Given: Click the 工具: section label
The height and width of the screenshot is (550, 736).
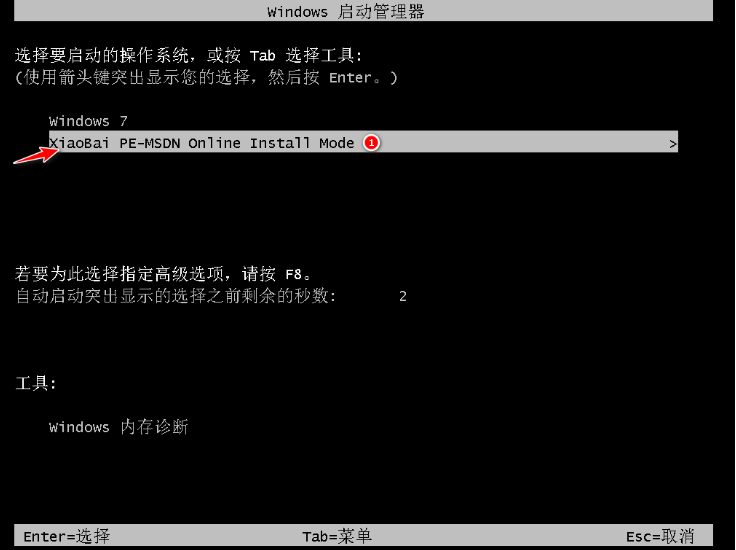Looking at the screenshot, I should 36,383.
